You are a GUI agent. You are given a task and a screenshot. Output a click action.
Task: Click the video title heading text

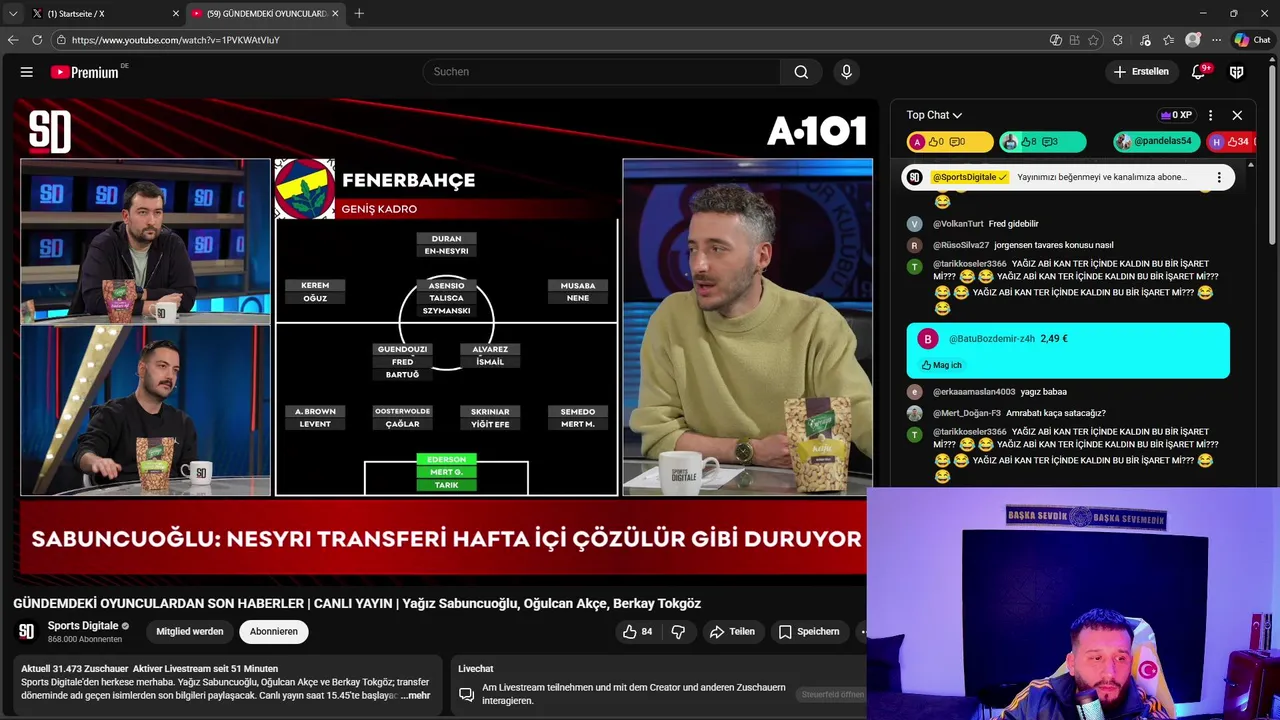[x=357, y=604]
